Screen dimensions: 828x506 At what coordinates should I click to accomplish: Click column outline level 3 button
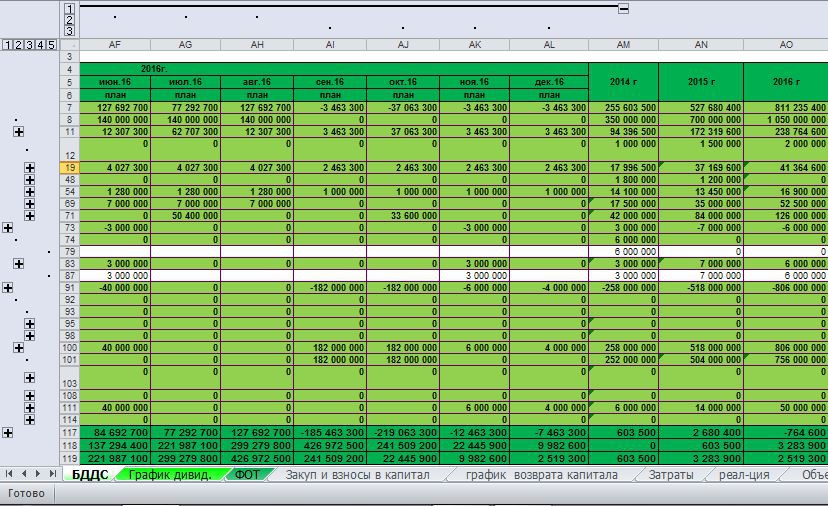pos(69,31)
